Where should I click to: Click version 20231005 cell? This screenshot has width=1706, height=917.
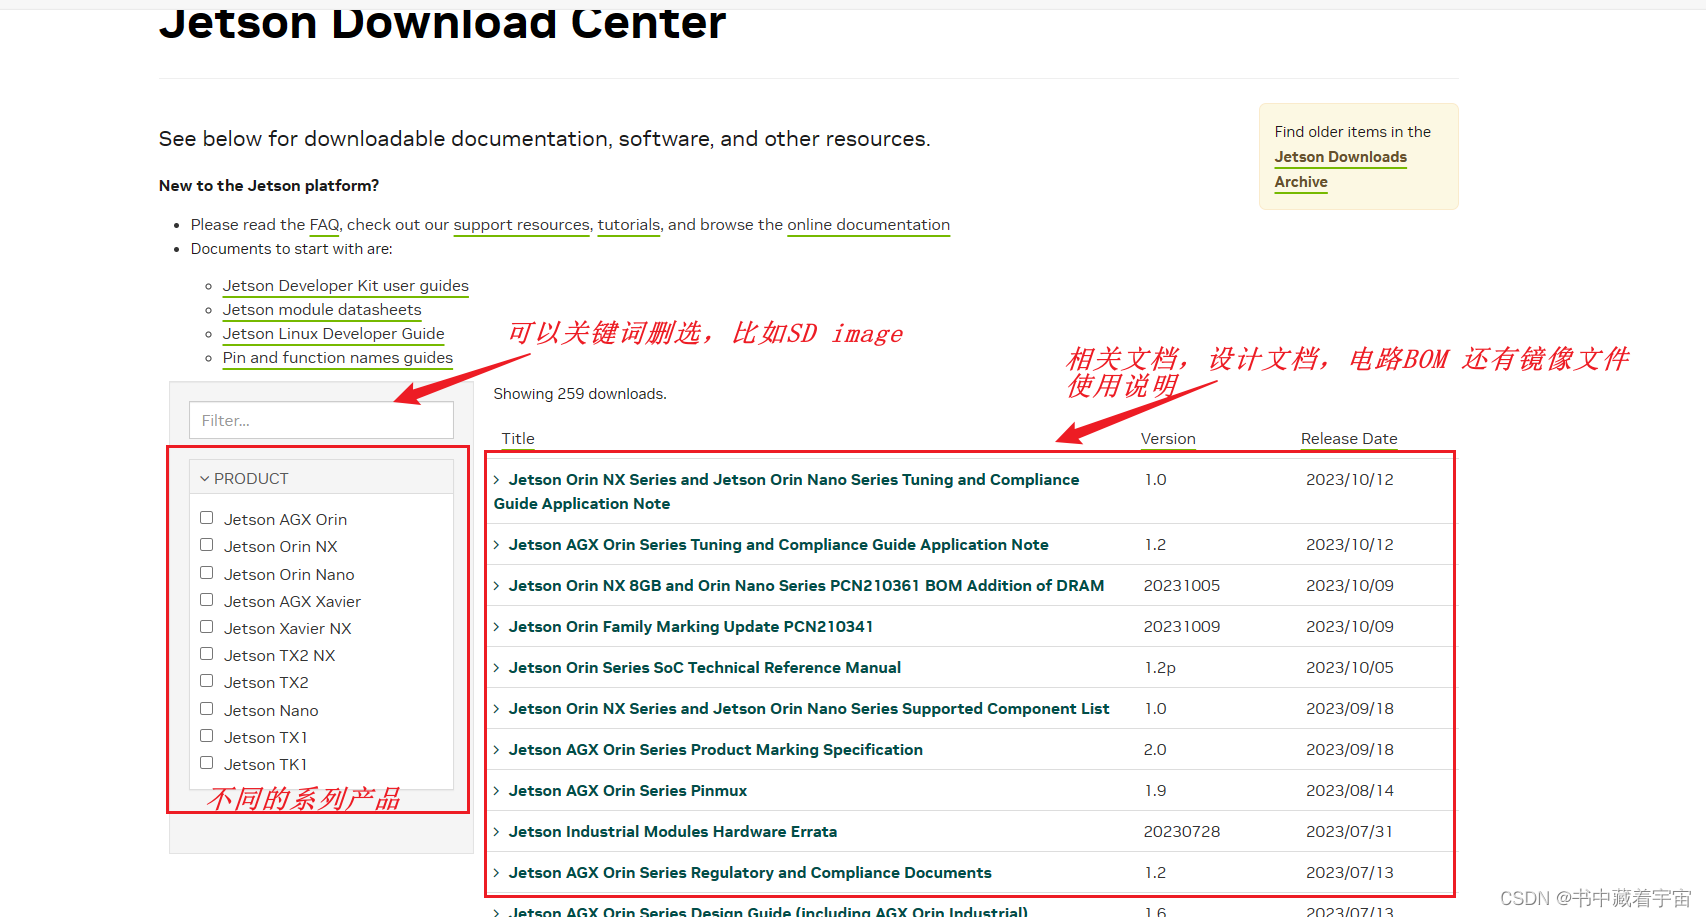pos(1182,586)
